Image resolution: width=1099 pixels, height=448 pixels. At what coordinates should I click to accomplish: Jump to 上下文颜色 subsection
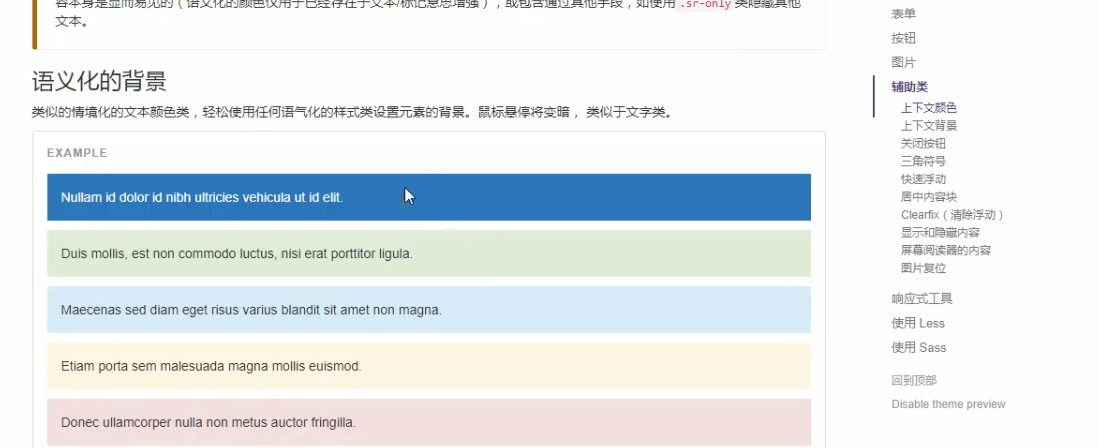929,108
